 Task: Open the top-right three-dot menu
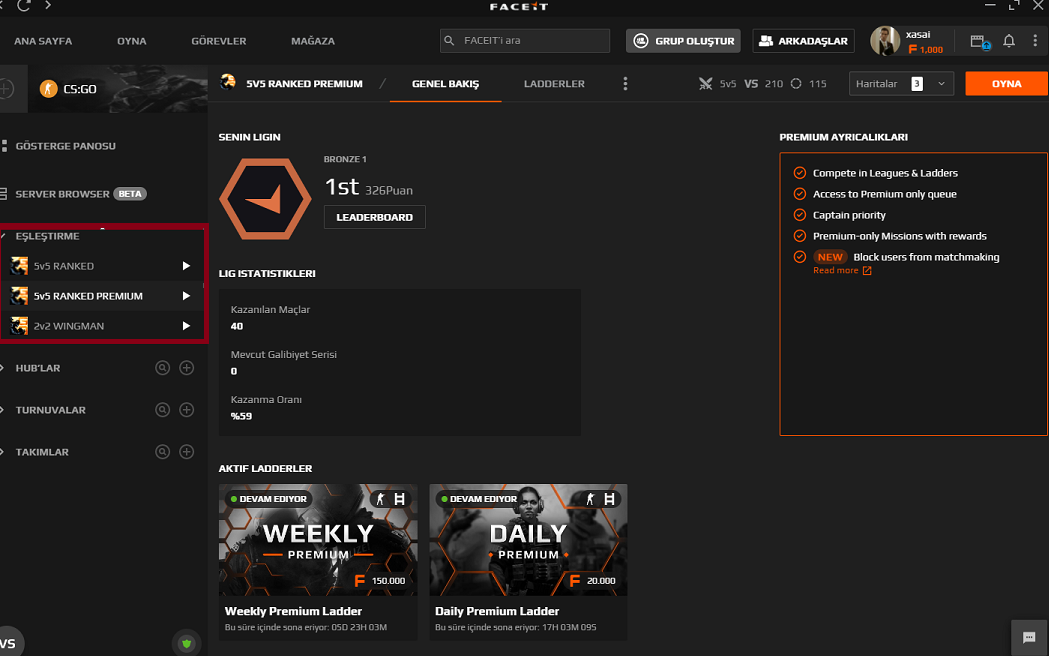(1035, 41)
